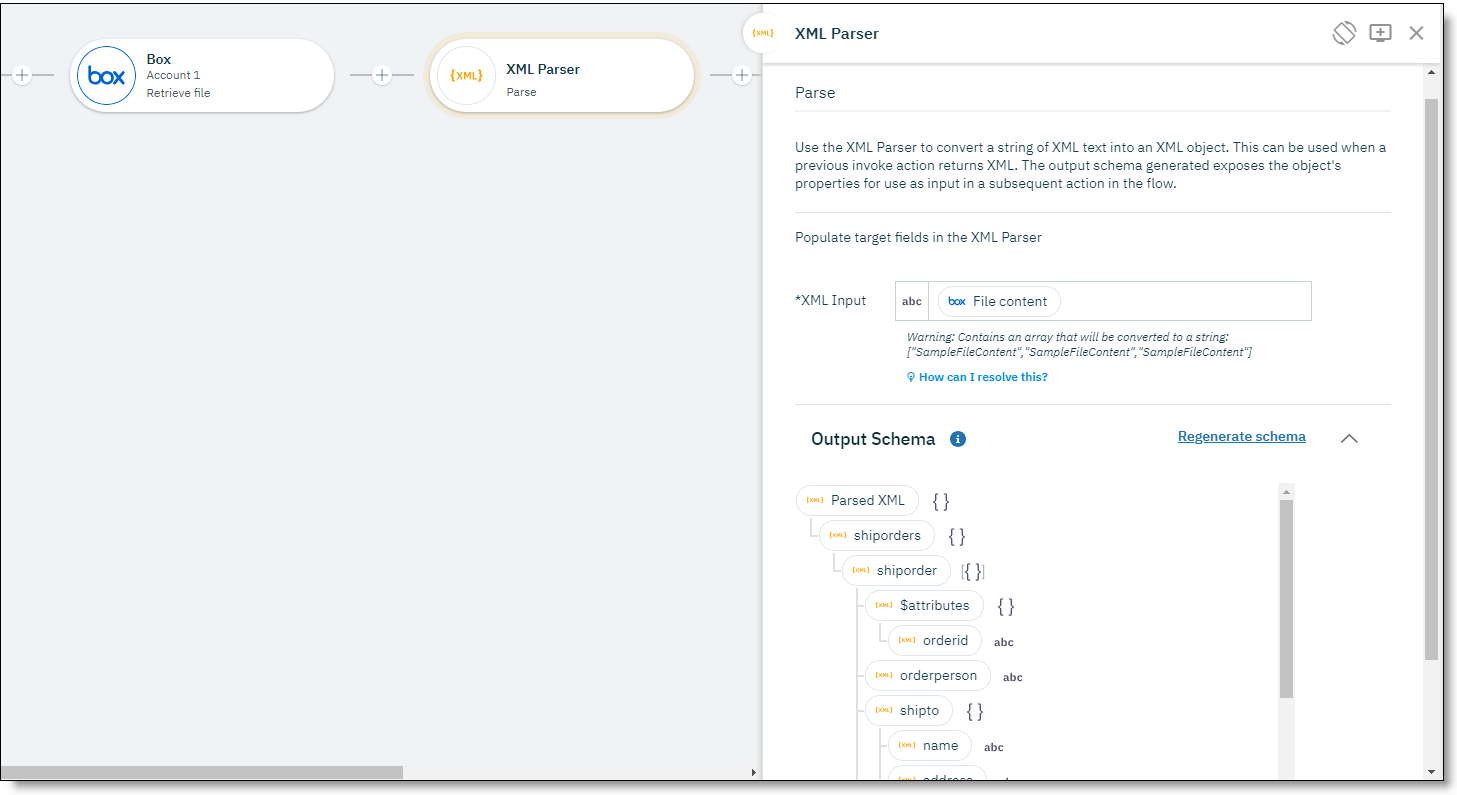Collapse the Output Schema section
The height and width of the screenshot is (795, 1457).
[1349, 438]
